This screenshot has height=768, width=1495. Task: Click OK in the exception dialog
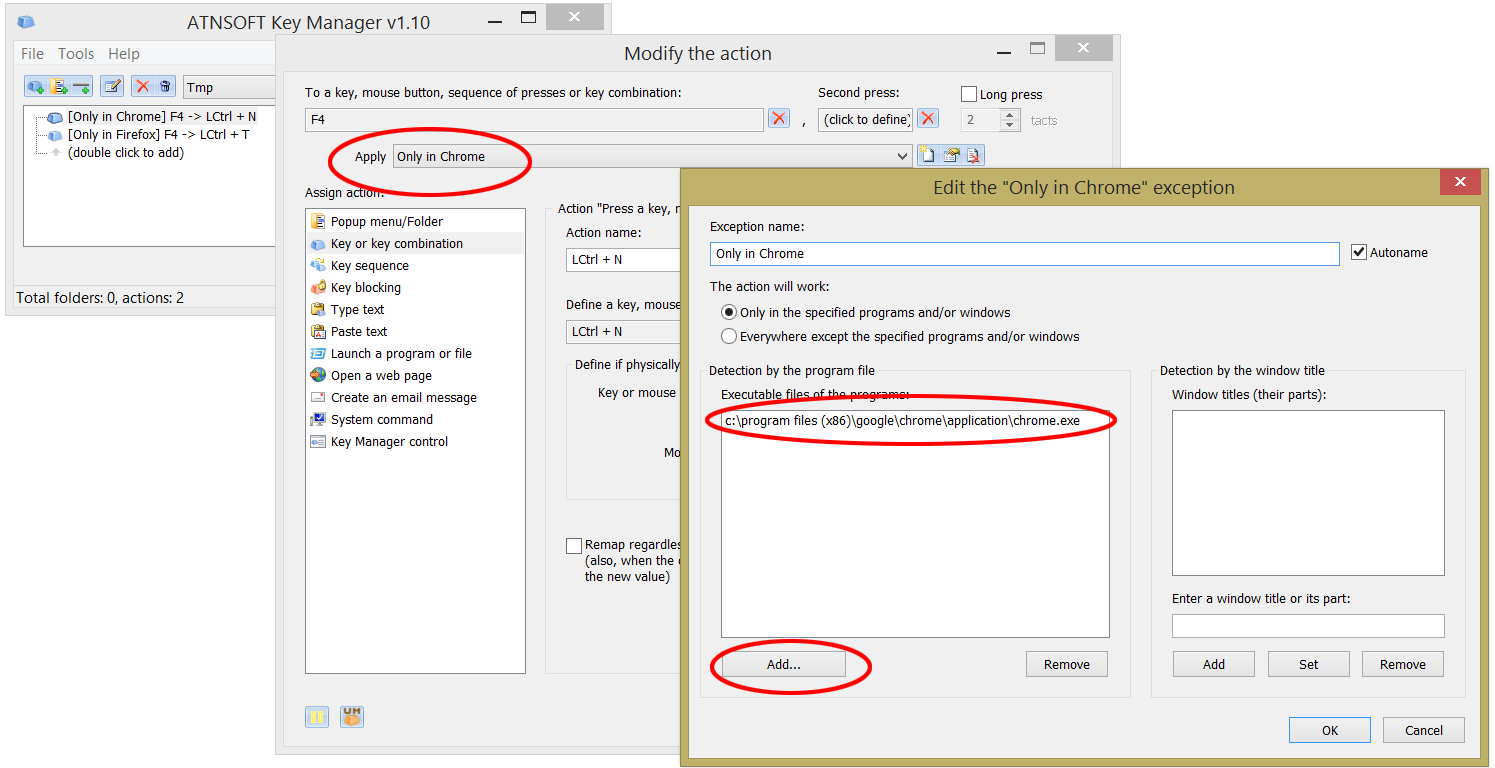[x=1329, y=730]
